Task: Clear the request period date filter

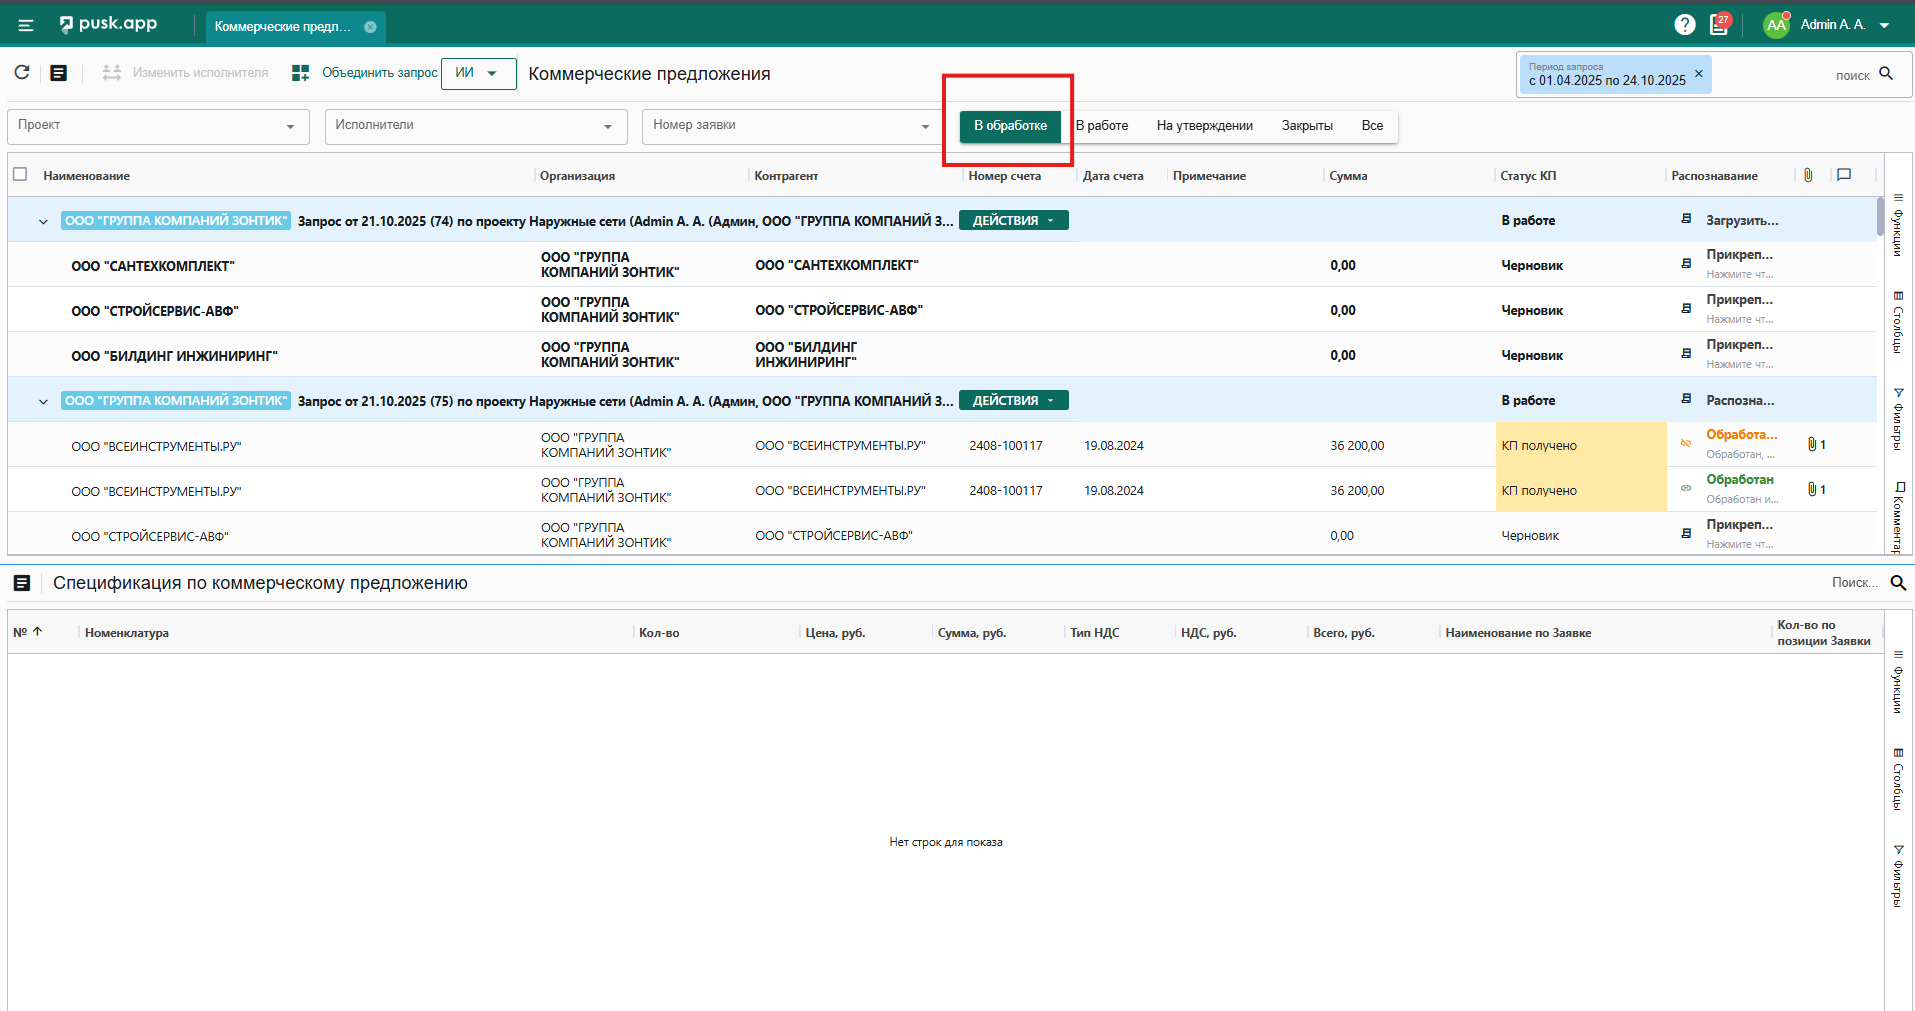Action: pos(1698,74)
